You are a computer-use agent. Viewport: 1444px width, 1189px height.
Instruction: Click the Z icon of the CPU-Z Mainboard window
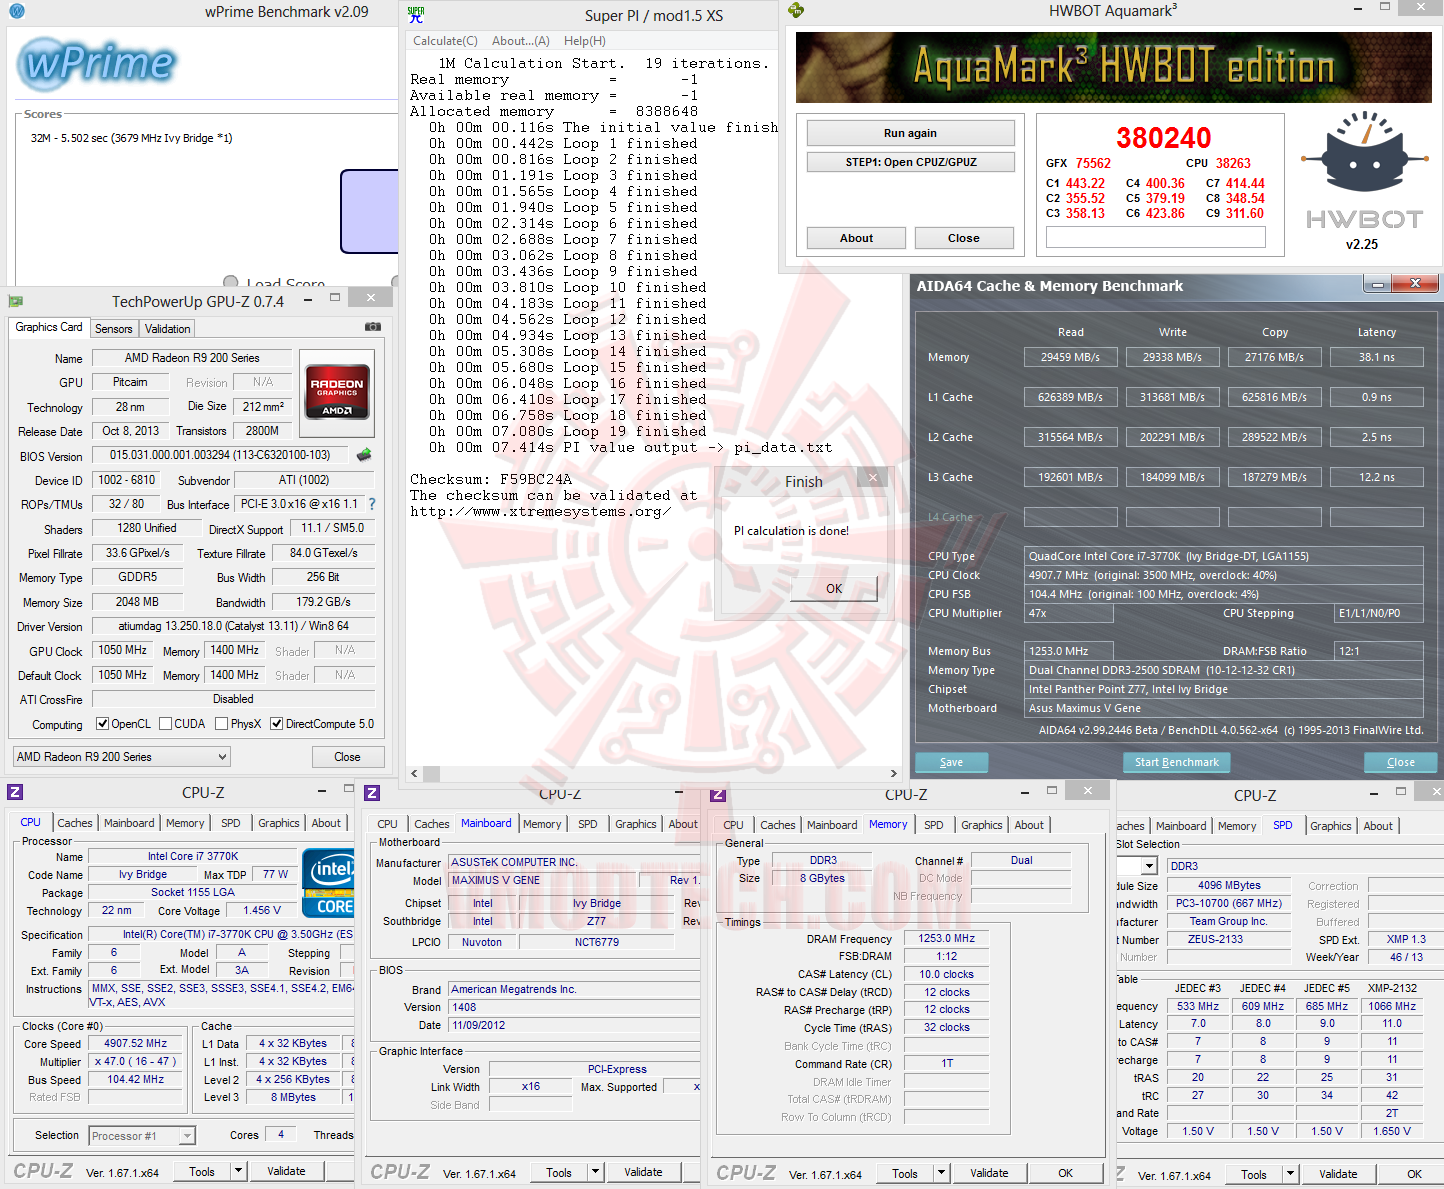[372, 793]
